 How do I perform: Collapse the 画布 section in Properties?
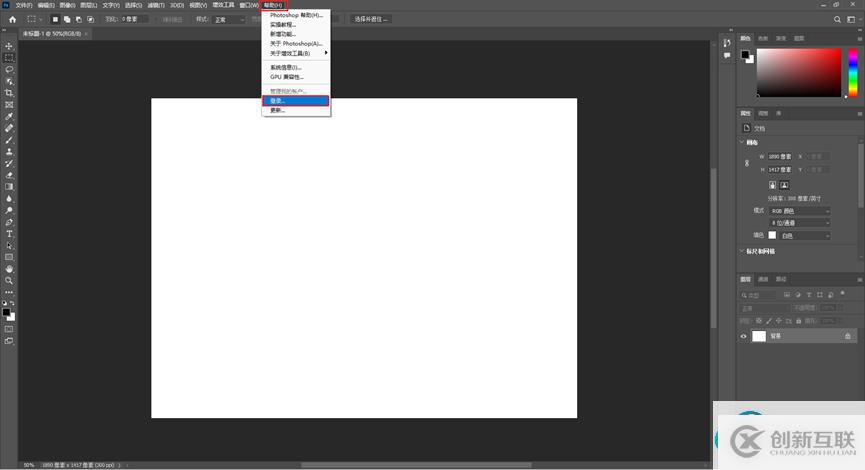click(x=741, y=142)
